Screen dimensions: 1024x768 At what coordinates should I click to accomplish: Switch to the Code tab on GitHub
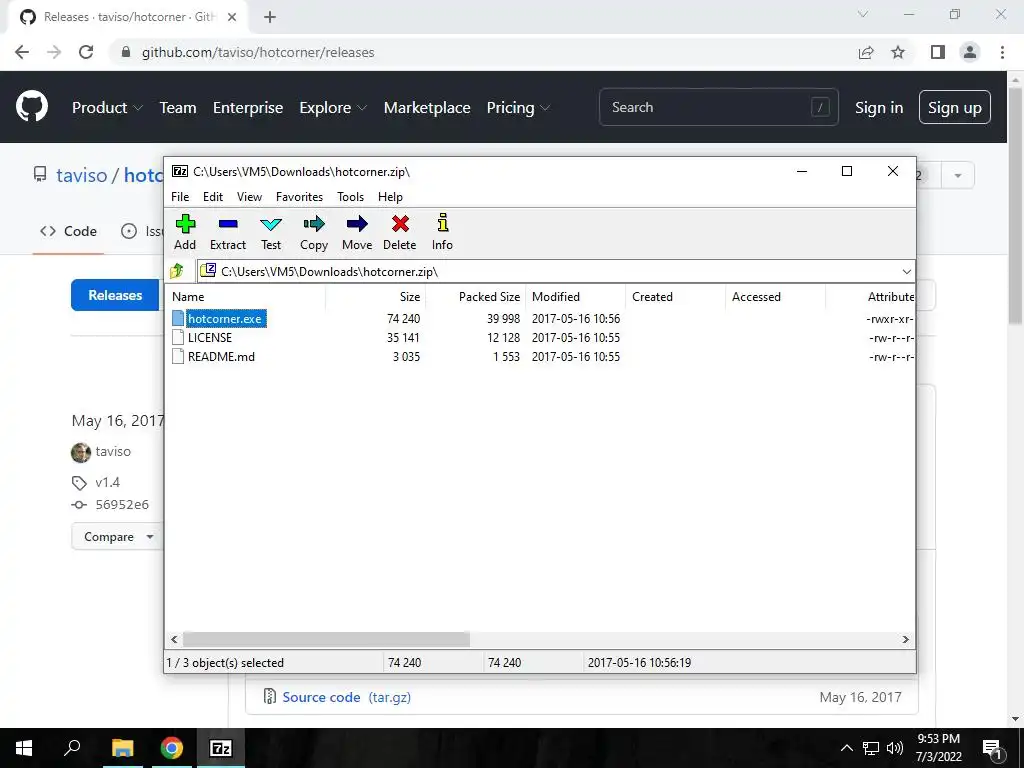pyautogui.click(x=69, y=231)
